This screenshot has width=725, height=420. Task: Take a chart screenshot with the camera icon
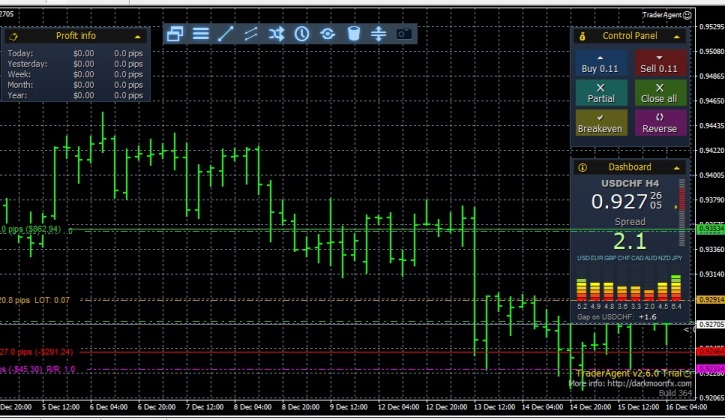click(404, 34)
